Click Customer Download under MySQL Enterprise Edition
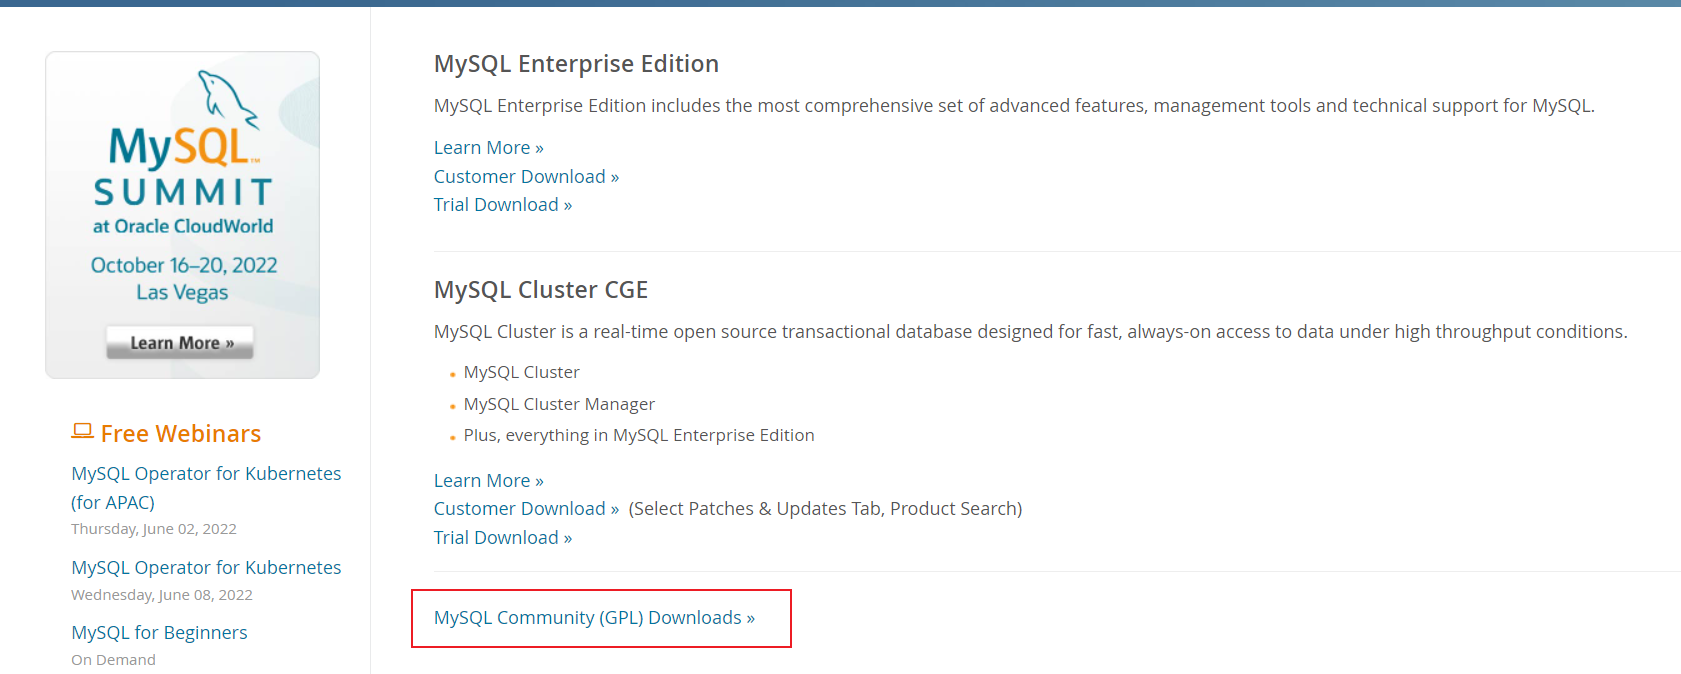1681x674 pixels. (x=526, y=177)
